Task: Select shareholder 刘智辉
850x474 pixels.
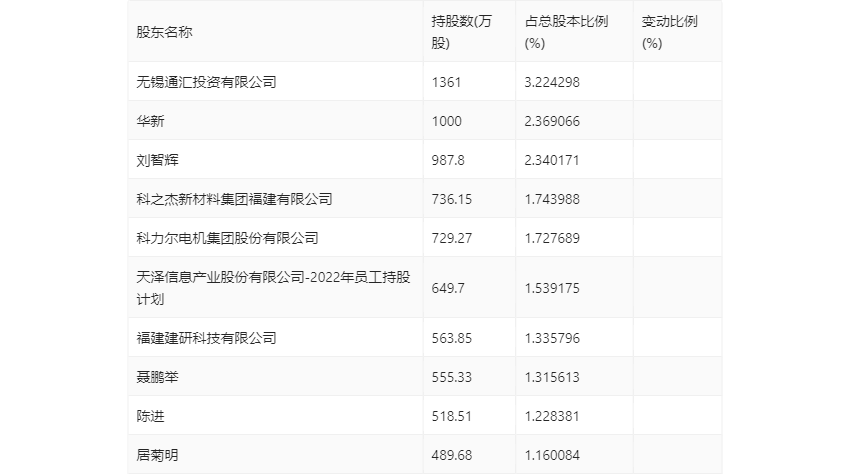Action: 157,160
